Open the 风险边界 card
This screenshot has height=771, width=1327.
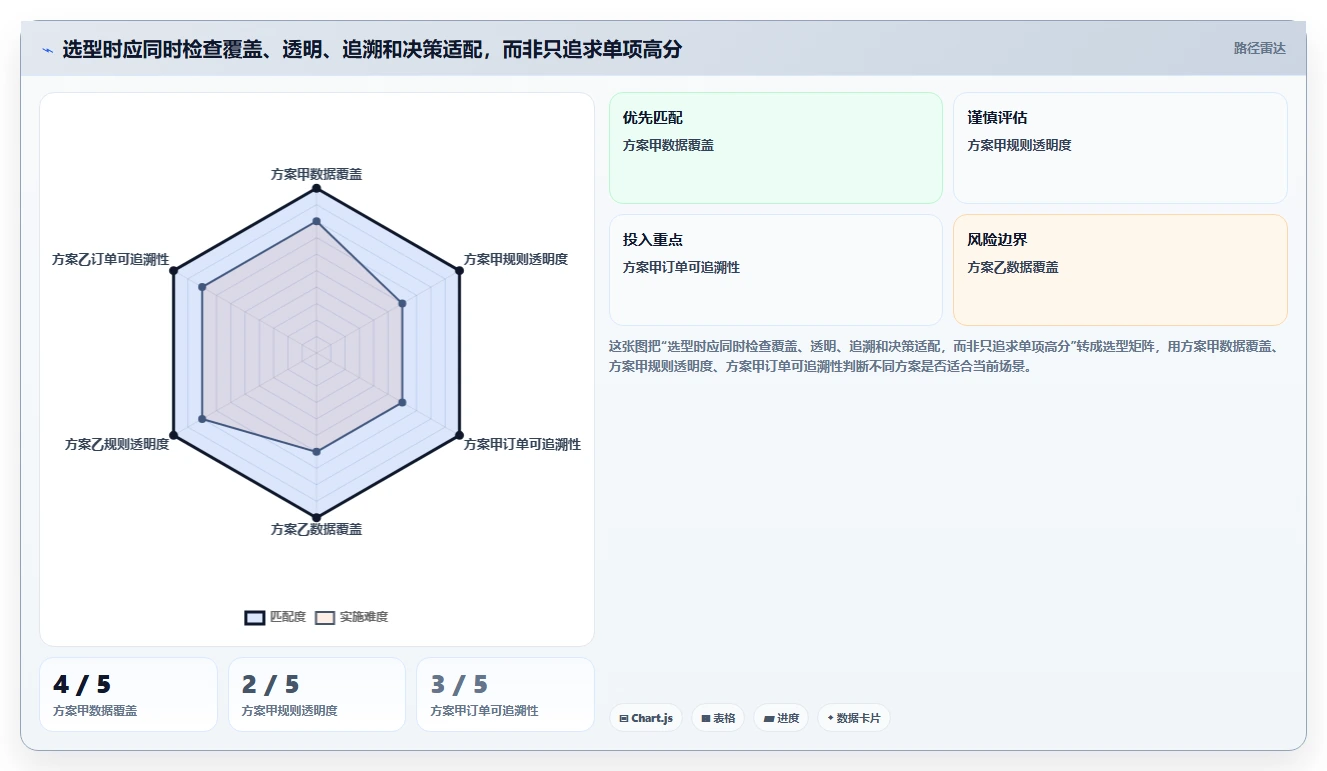click(x=1120, y=270)
